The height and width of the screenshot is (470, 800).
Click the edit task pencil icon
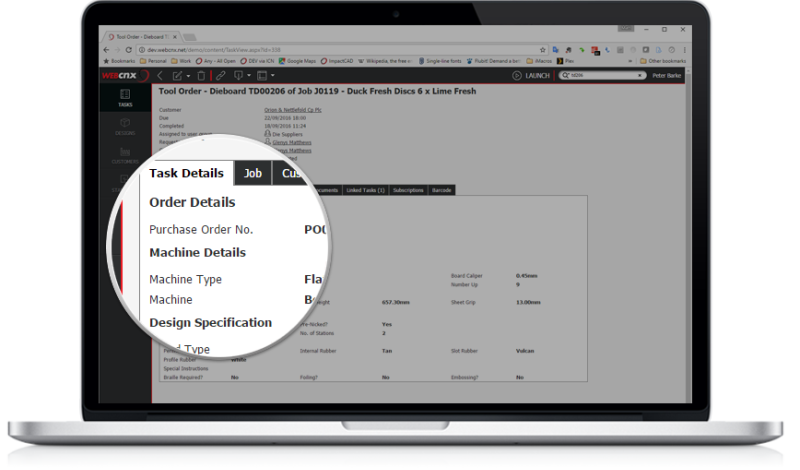(x=177, y=76)
